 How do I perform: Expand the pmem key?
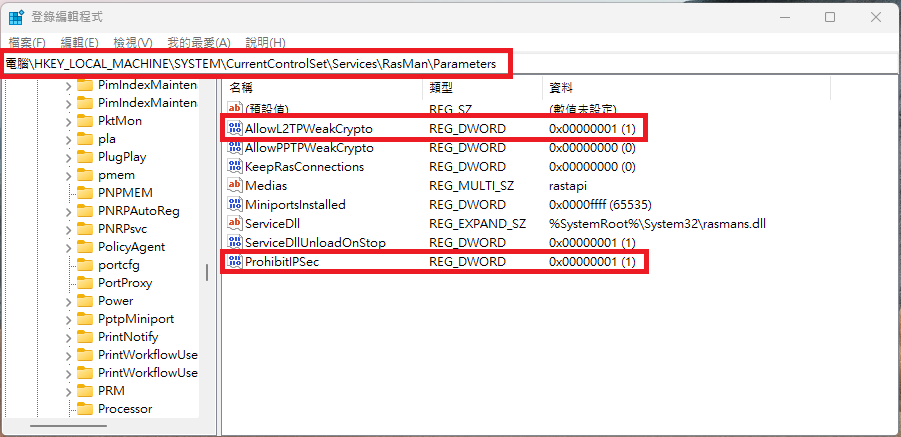[68, 176]
